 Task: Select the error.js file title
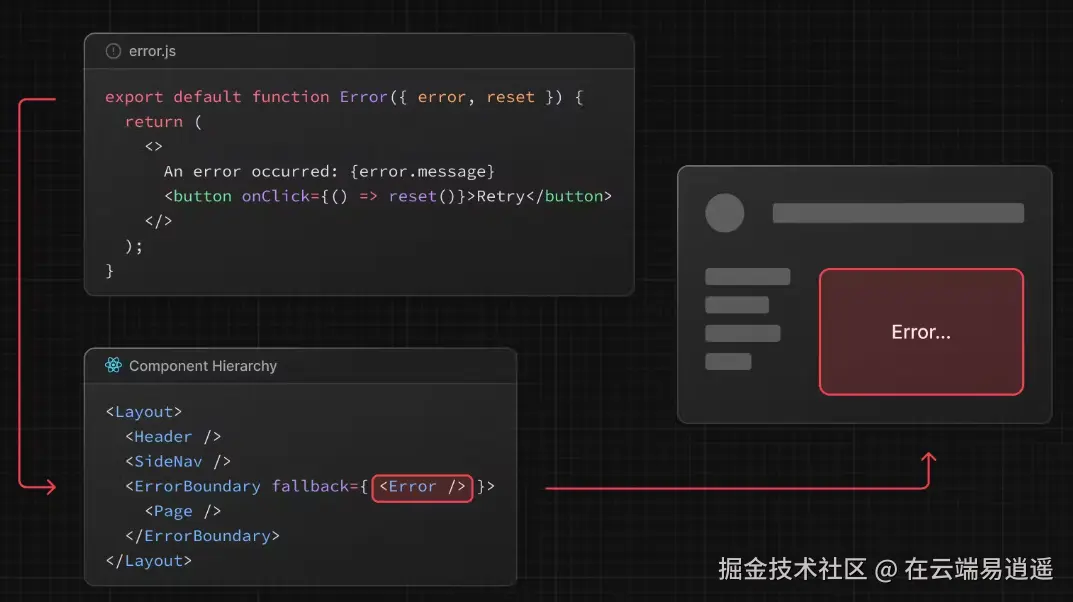coord(152,51)
